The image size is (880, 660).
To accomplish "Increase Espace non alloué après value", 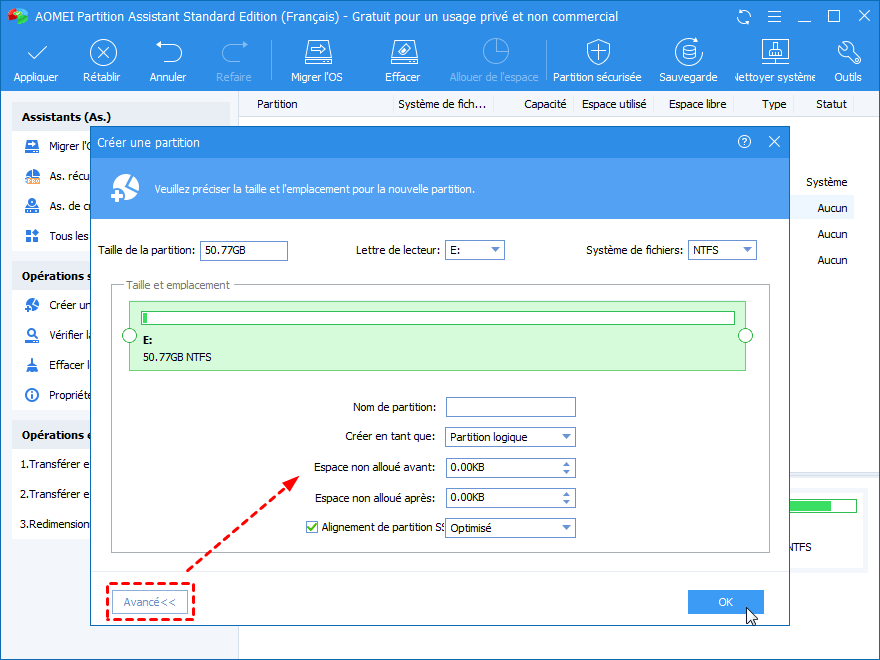I will click(x=566, y=494).
